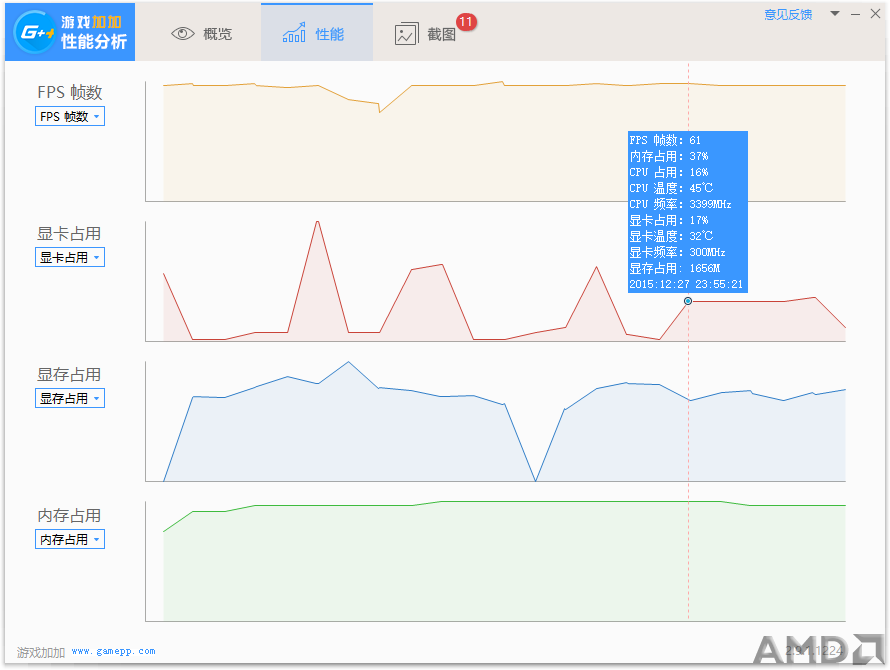Expand the FPS 帧数 dropdown
This screenshot has height=670, width=890.
click(x=70, y=116)
